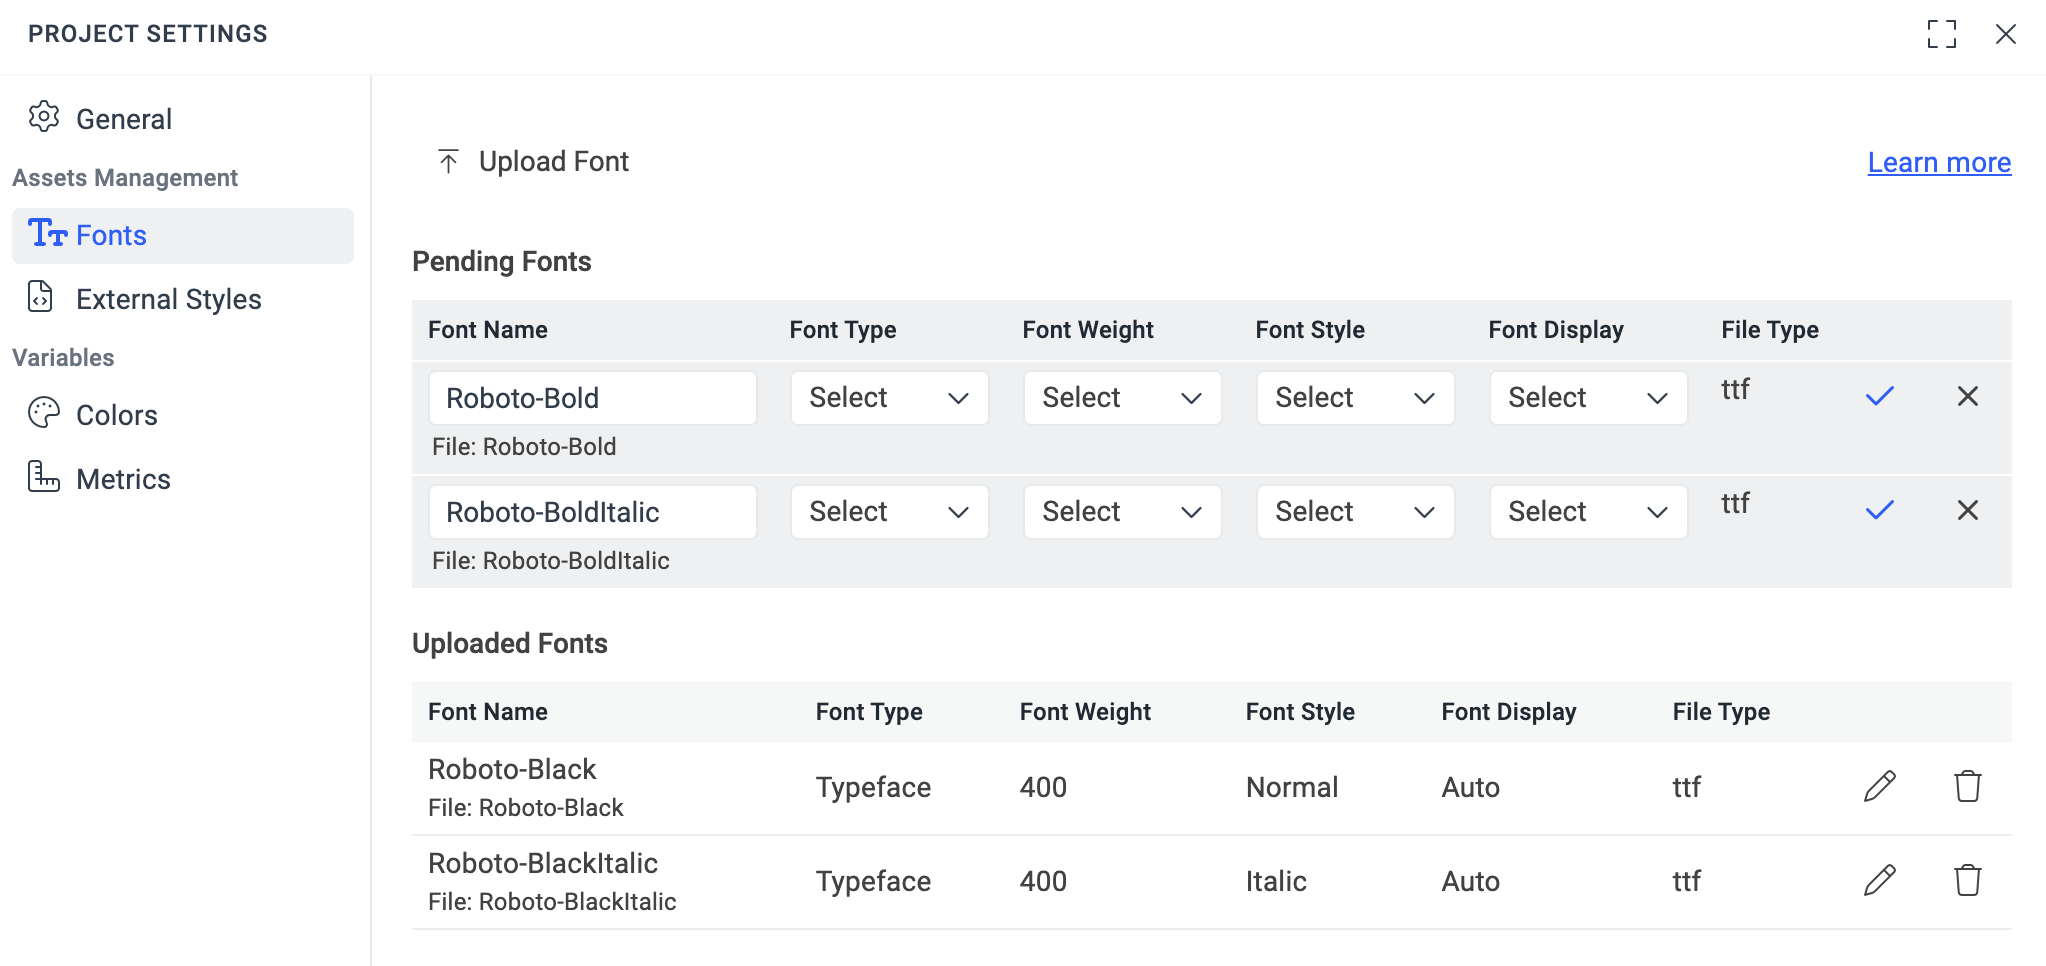This screenshot has width=2046, height=966.
Task: Click inside the Roboto-Bold name field
Action: click(593, 397)
